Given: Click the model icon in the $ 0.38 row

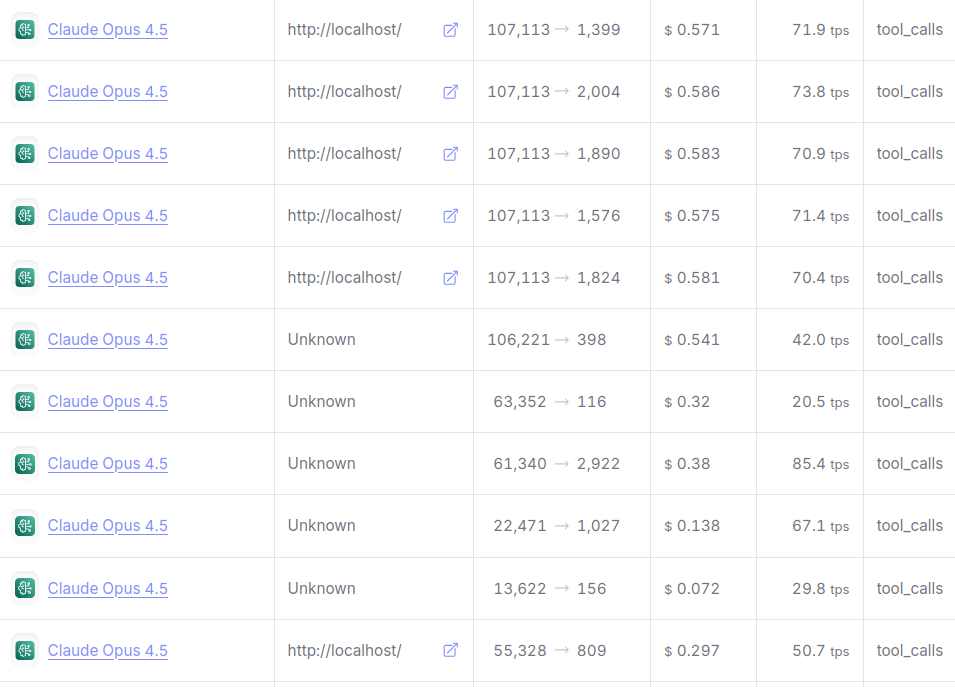Looking at the screenshot, I should pyautogui.click(x=25, y=463).
